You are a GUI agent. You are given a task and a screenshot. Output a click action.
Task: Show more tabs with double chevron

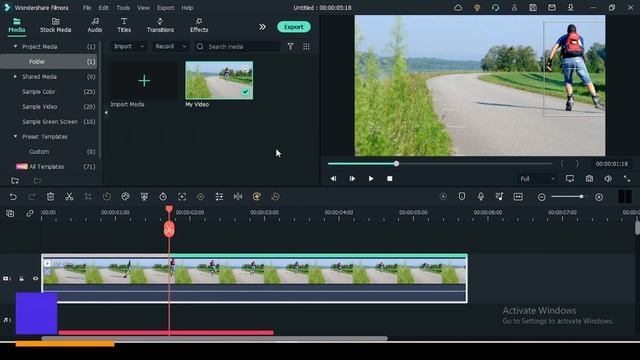point(262,27)
